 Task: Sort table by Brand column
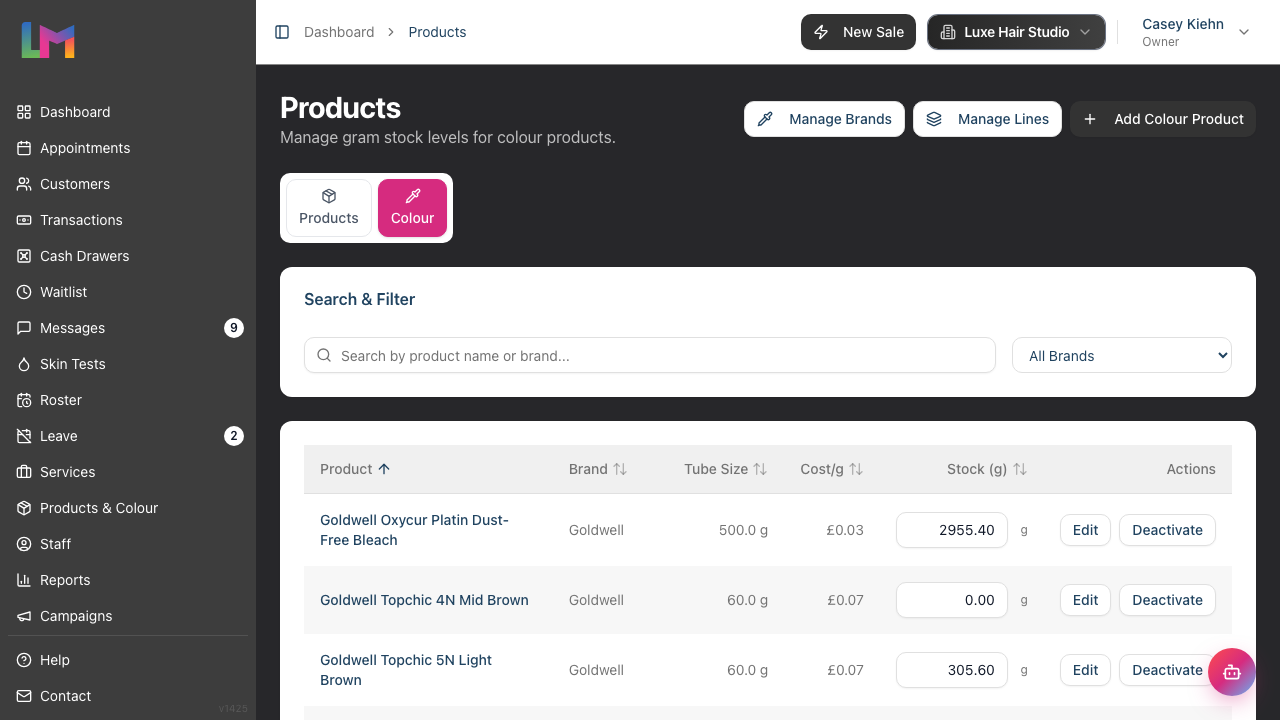pos(598,469)
